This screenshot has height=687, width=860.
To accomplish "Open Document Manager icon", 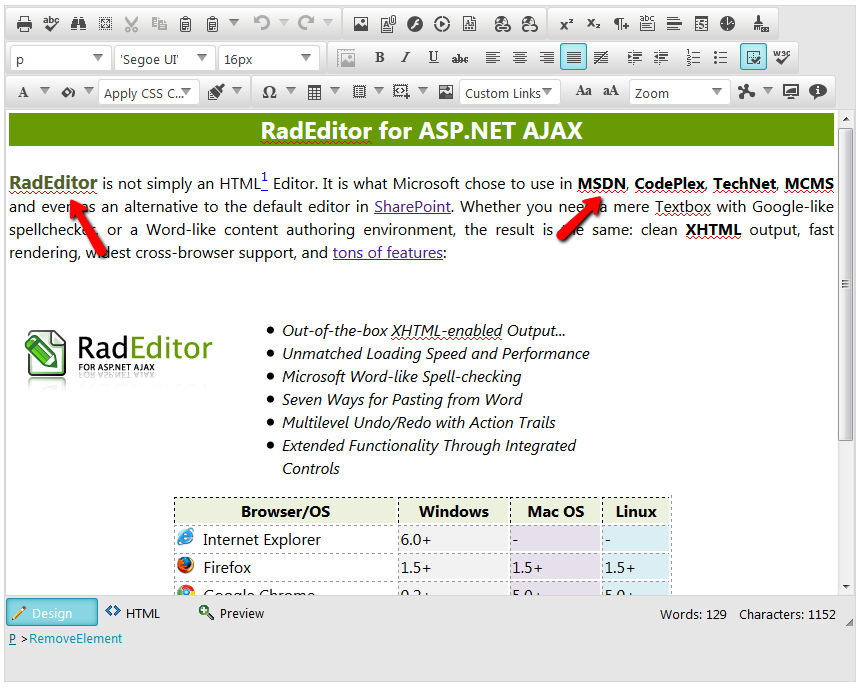I will click(x=388, y=24).
